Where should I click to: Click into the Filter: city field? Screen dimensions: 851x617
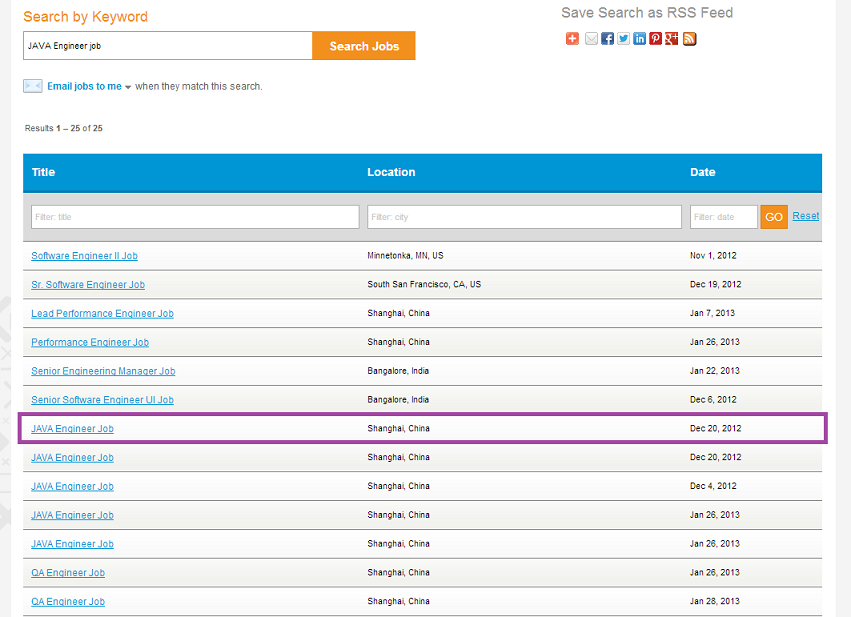(x=524, y=217)
